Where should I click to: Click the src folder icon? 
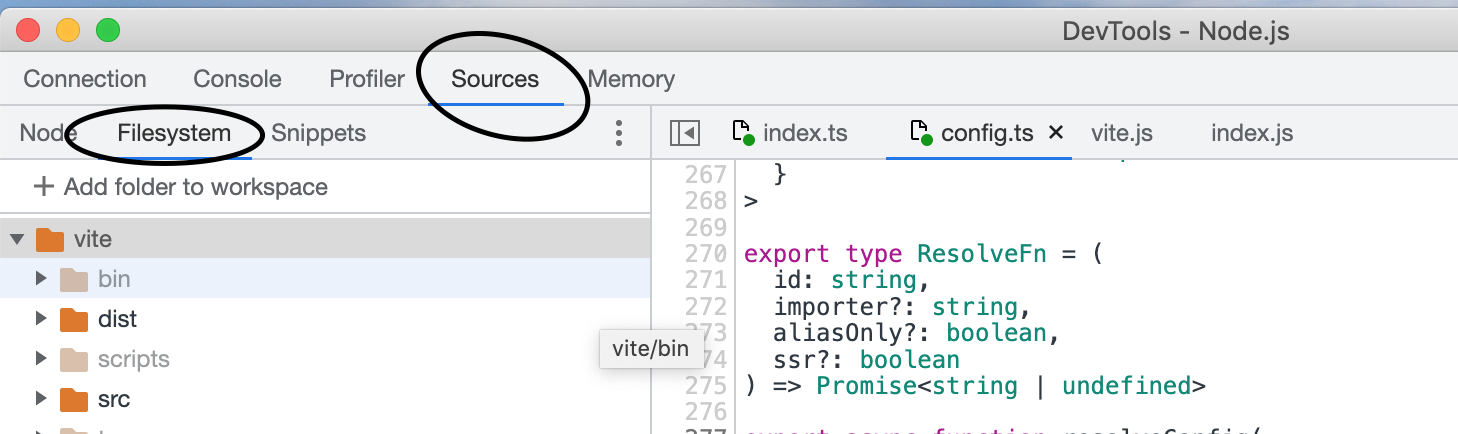pos(74,399)
